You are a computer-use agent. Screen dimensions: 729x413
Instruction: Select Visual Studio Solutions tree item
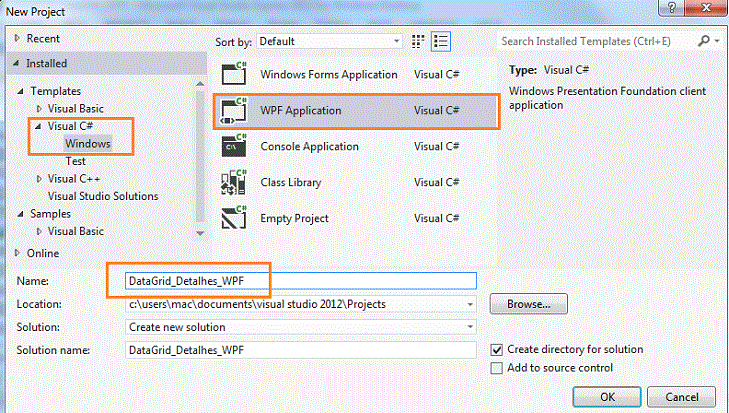tap(103, 196)
